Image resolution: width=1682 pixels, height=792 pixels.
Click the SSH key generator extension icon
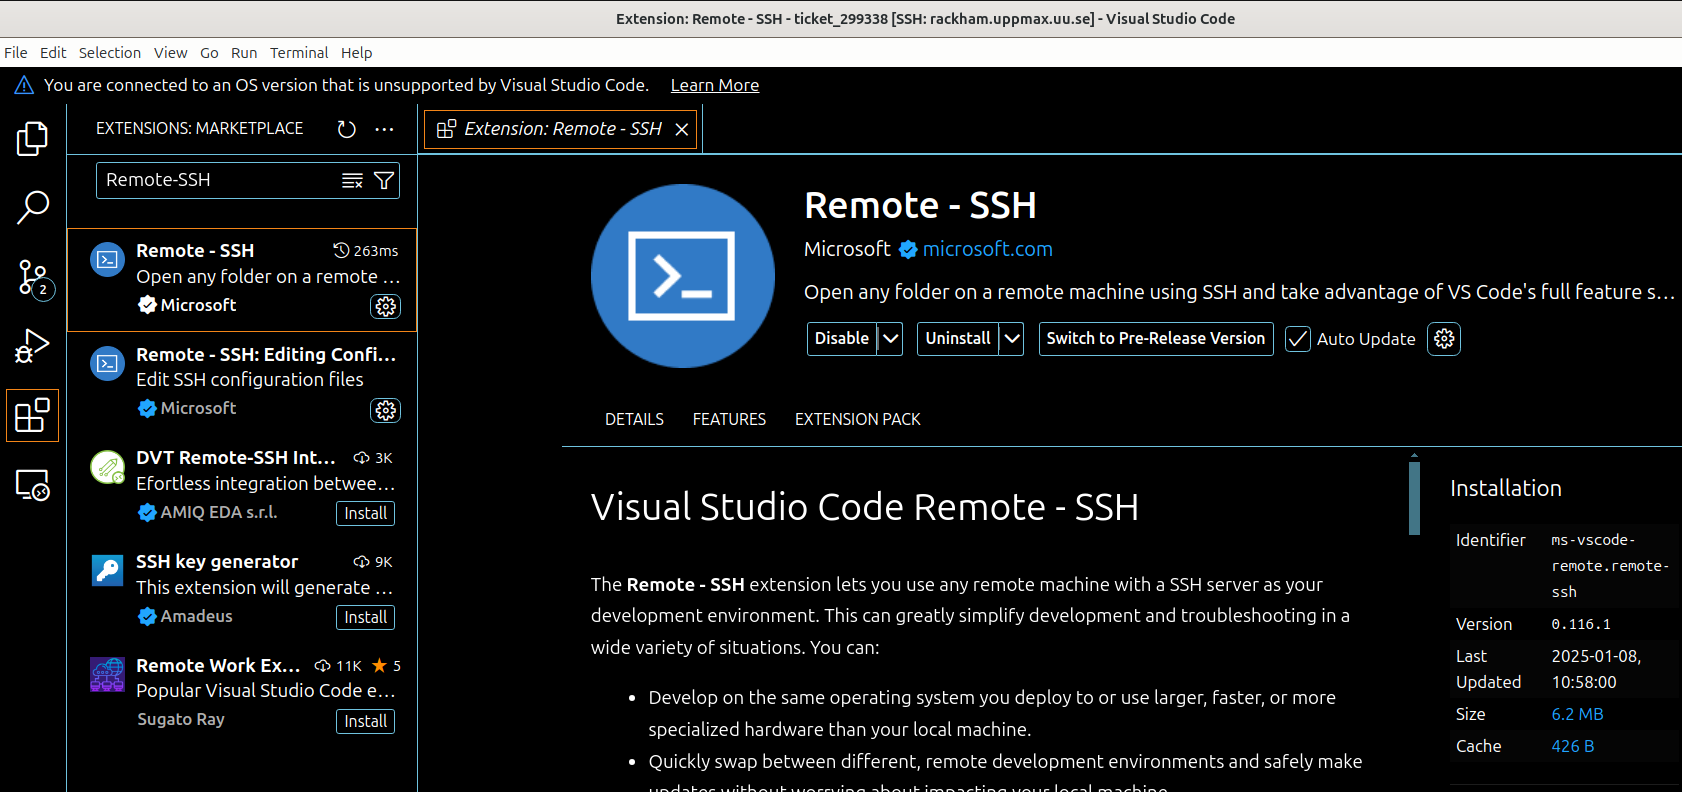(x=108, y=571)
